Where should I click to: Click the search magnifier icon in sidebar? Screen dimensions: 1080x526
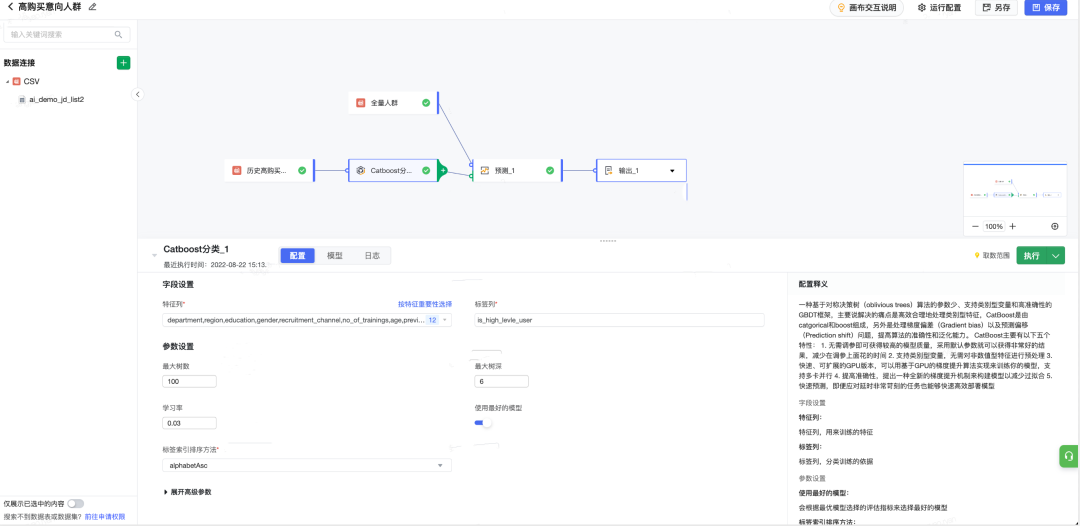click(118, 34)
